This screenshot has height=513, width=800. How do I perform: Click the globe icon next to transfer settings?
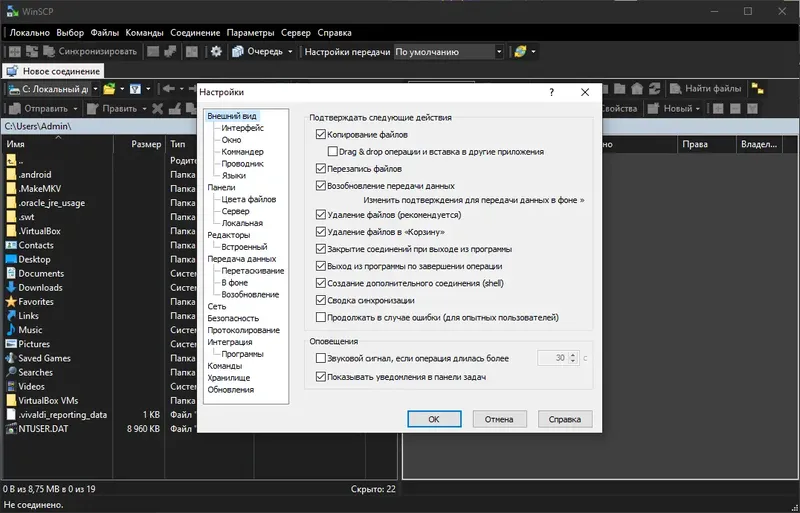pos(520,52)
